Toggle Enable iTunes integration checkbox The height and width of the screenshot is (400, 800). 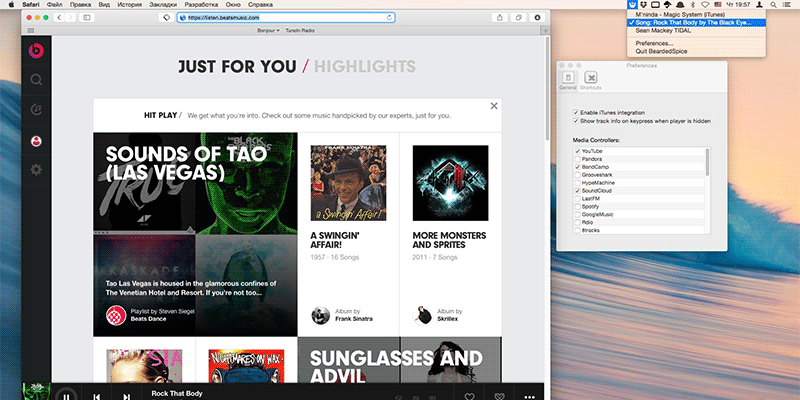tap(576, 112)
